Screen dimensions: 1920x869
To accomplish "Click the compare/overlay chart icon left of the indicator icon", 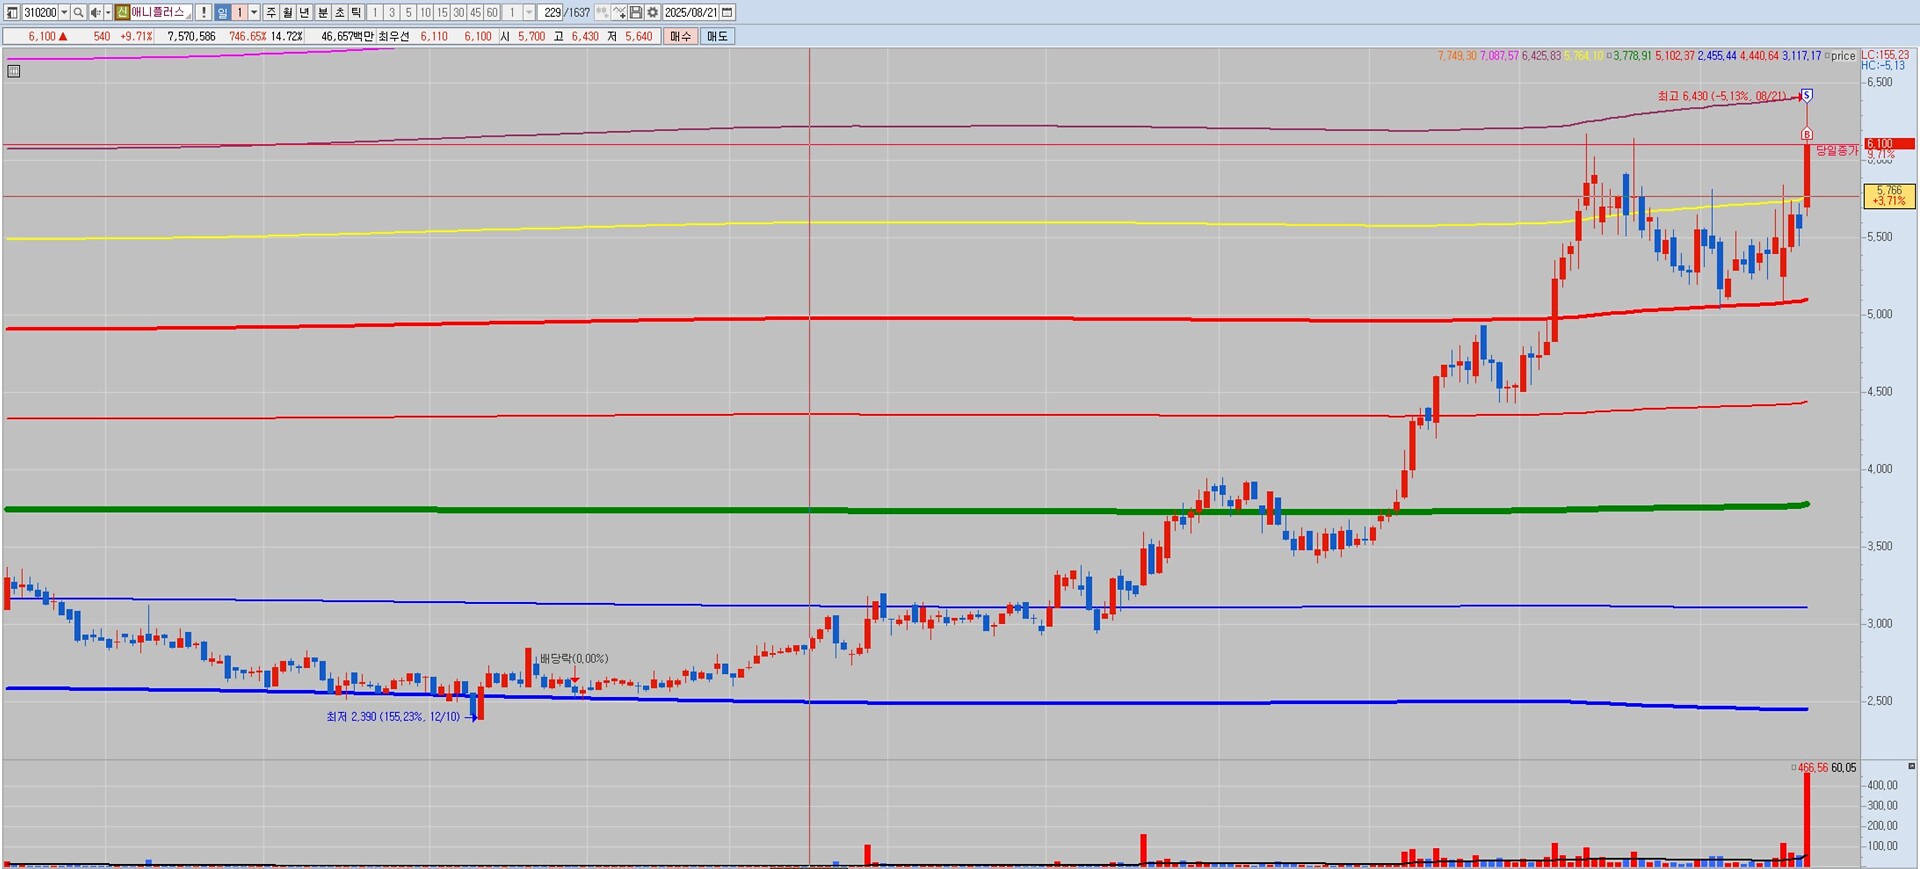I will click(x=603, y=12).
